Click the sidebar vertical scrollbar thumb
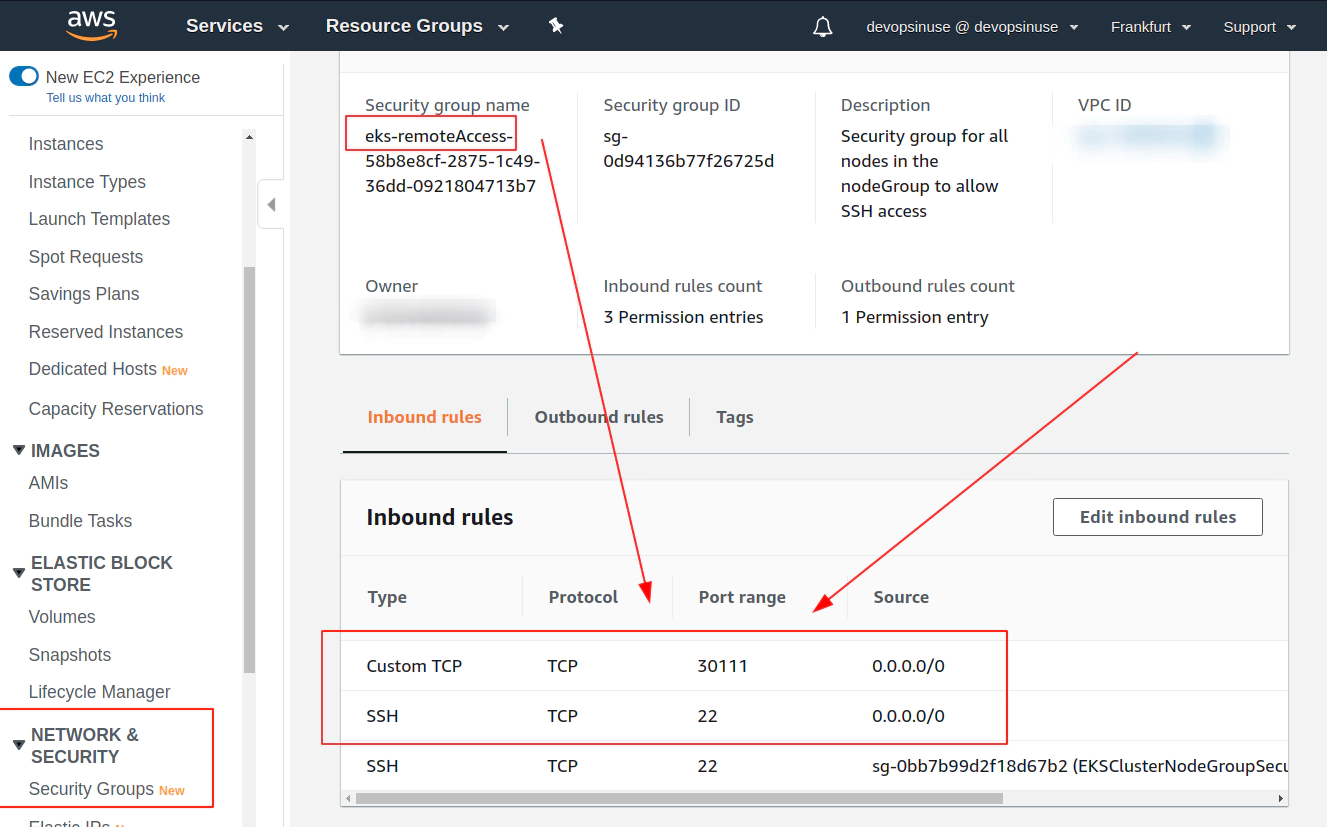Viewport: 1327px width, 827px height. point(249,470)
